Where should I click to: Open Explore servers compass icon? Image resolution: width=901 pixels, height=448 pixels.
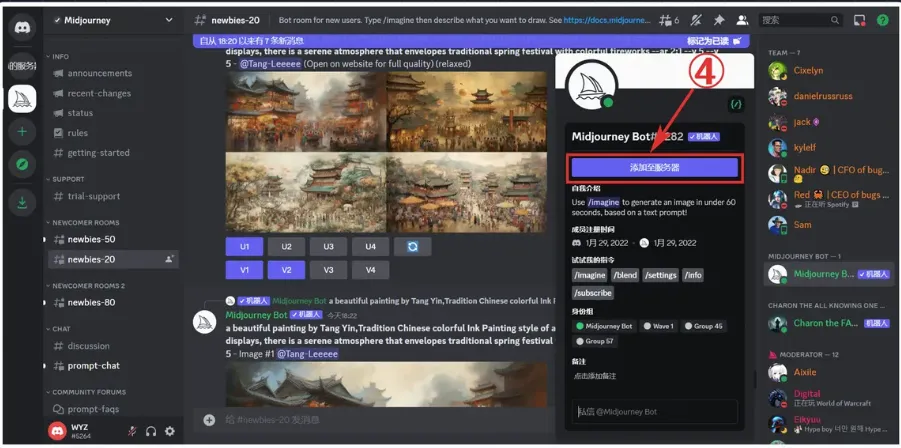coord(22,165)
